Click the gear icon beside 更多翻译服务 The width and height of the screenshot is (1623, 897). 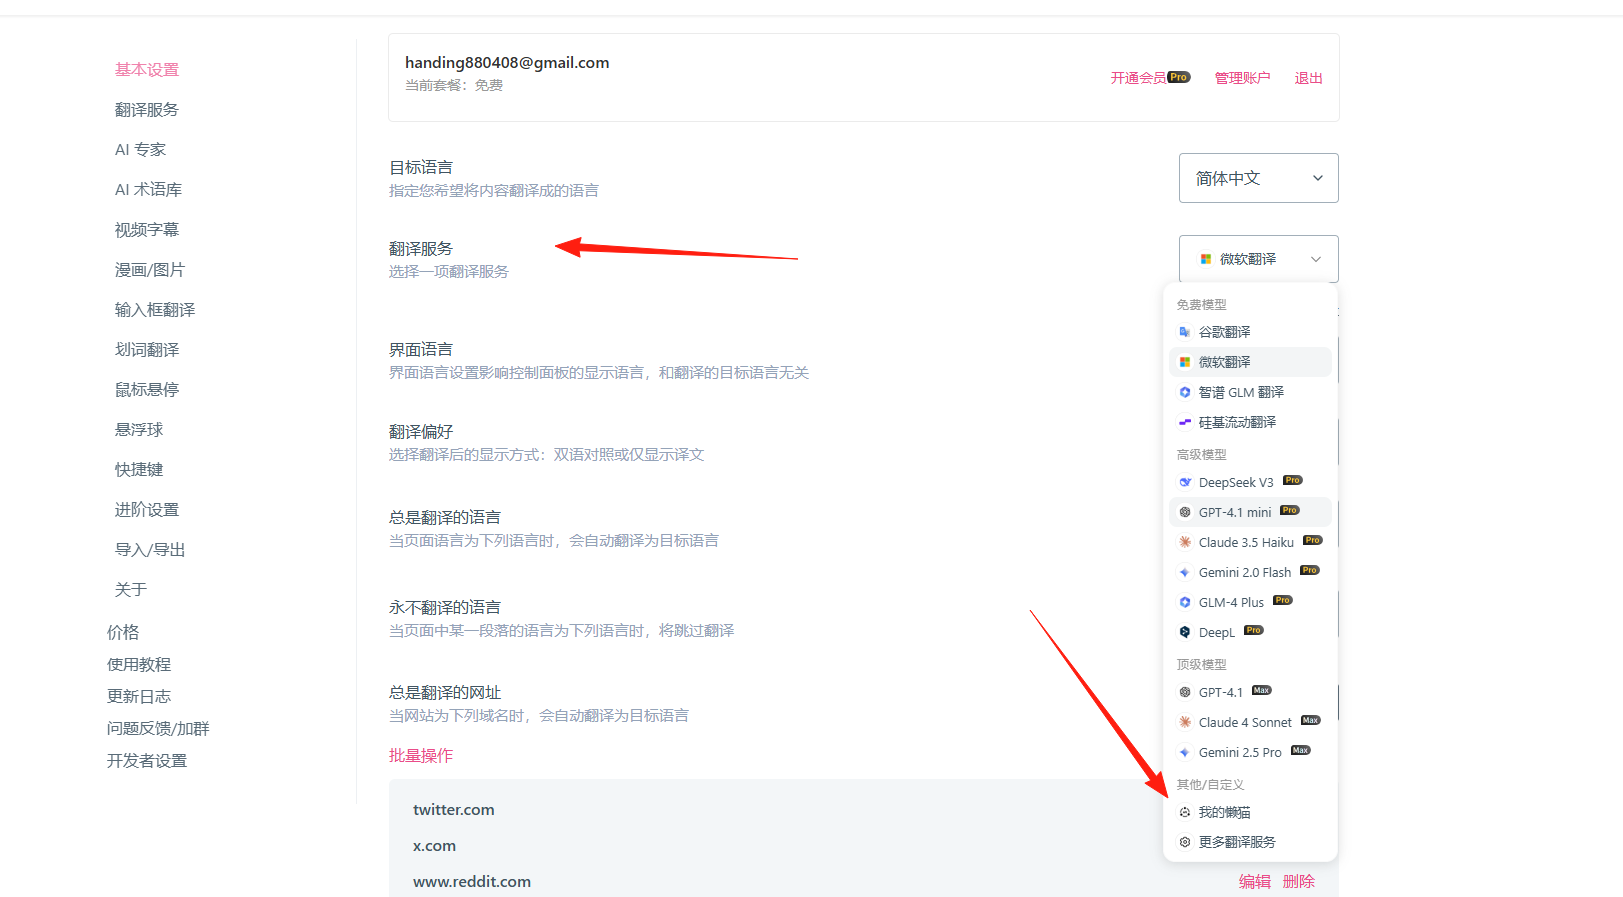tap(1184, 842)
